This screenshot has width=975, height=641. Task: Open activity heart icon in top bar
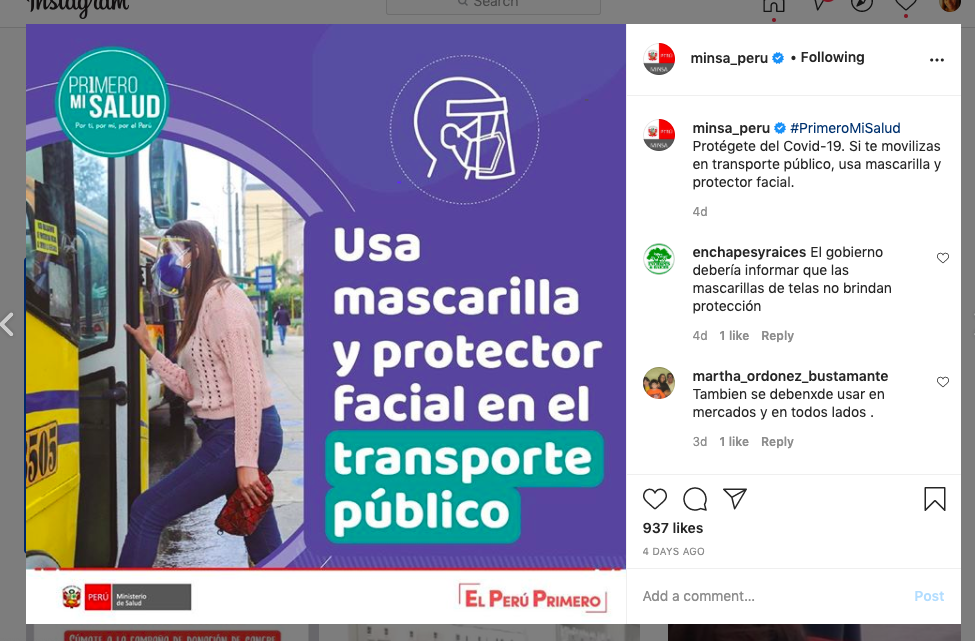906,5
